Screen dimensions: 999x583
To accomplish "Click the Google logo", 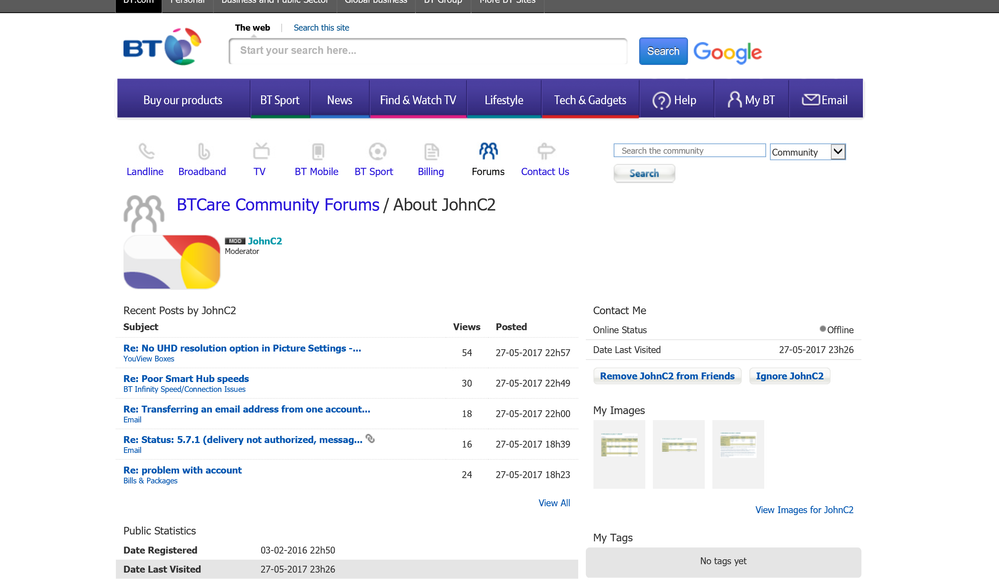I will pos(727,52).
